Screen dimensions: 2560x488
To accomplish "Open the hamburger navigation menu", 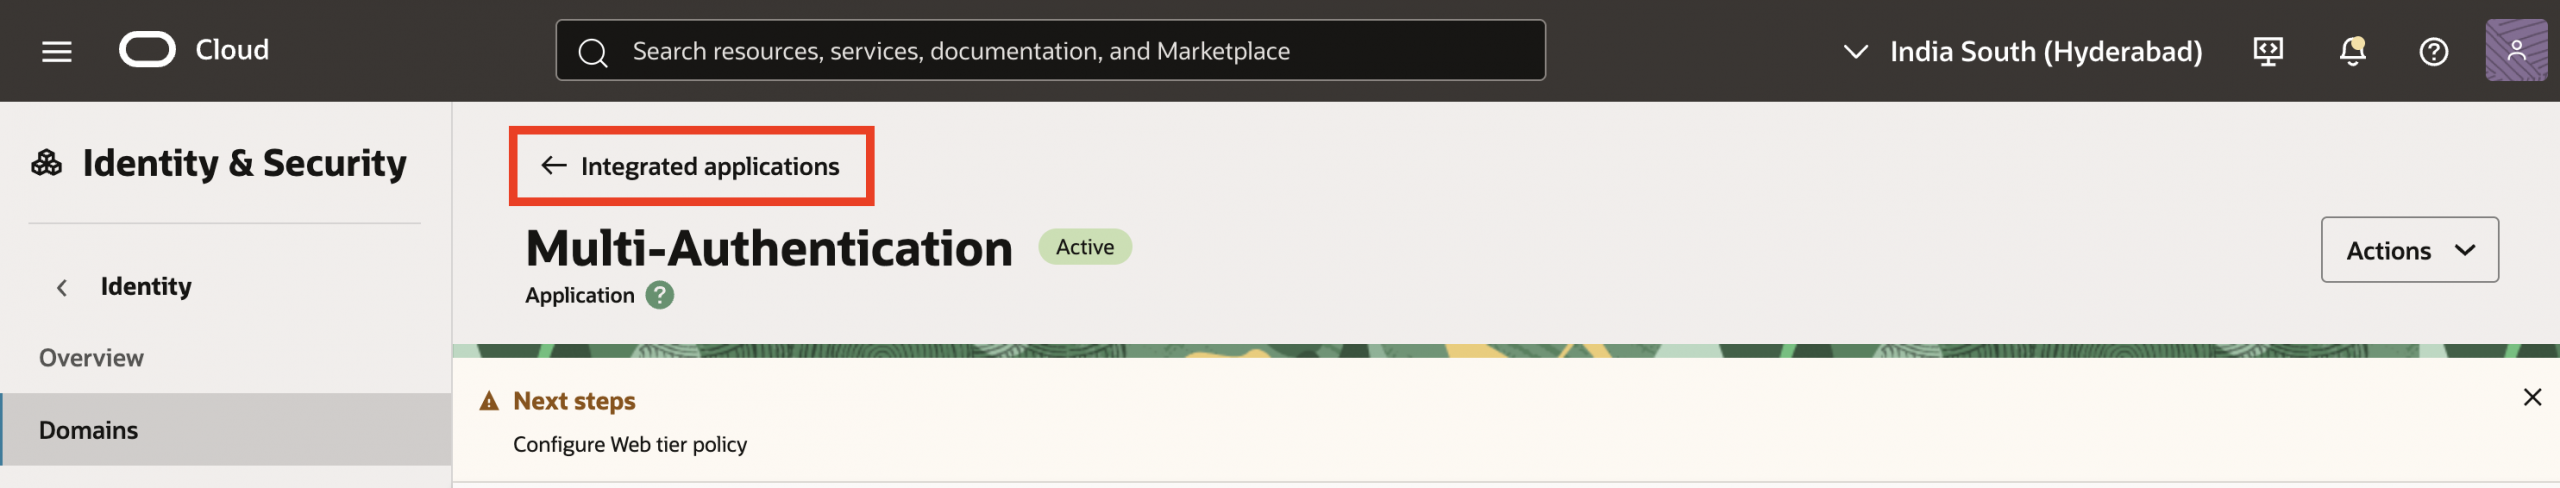I will [57, 51].
